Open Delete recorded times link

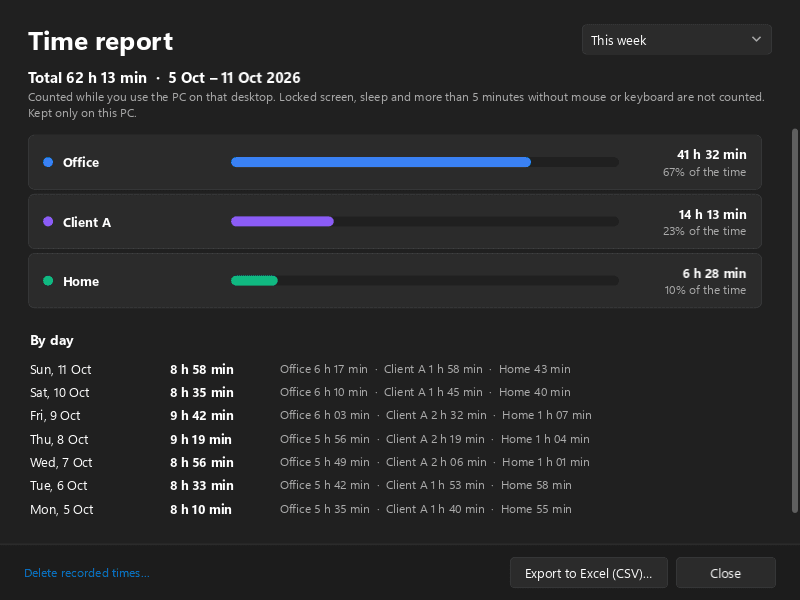click(87, 573)
